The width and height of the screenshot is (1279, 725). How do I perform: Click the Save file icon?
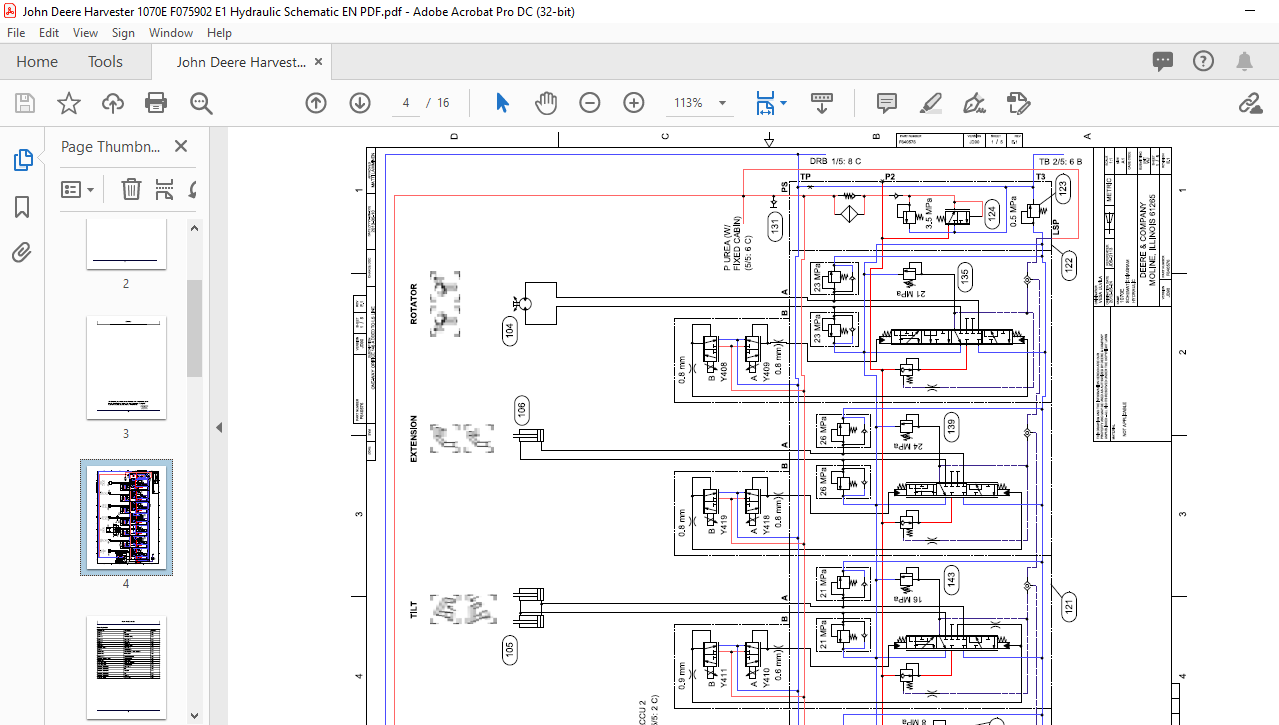(25, 103)
